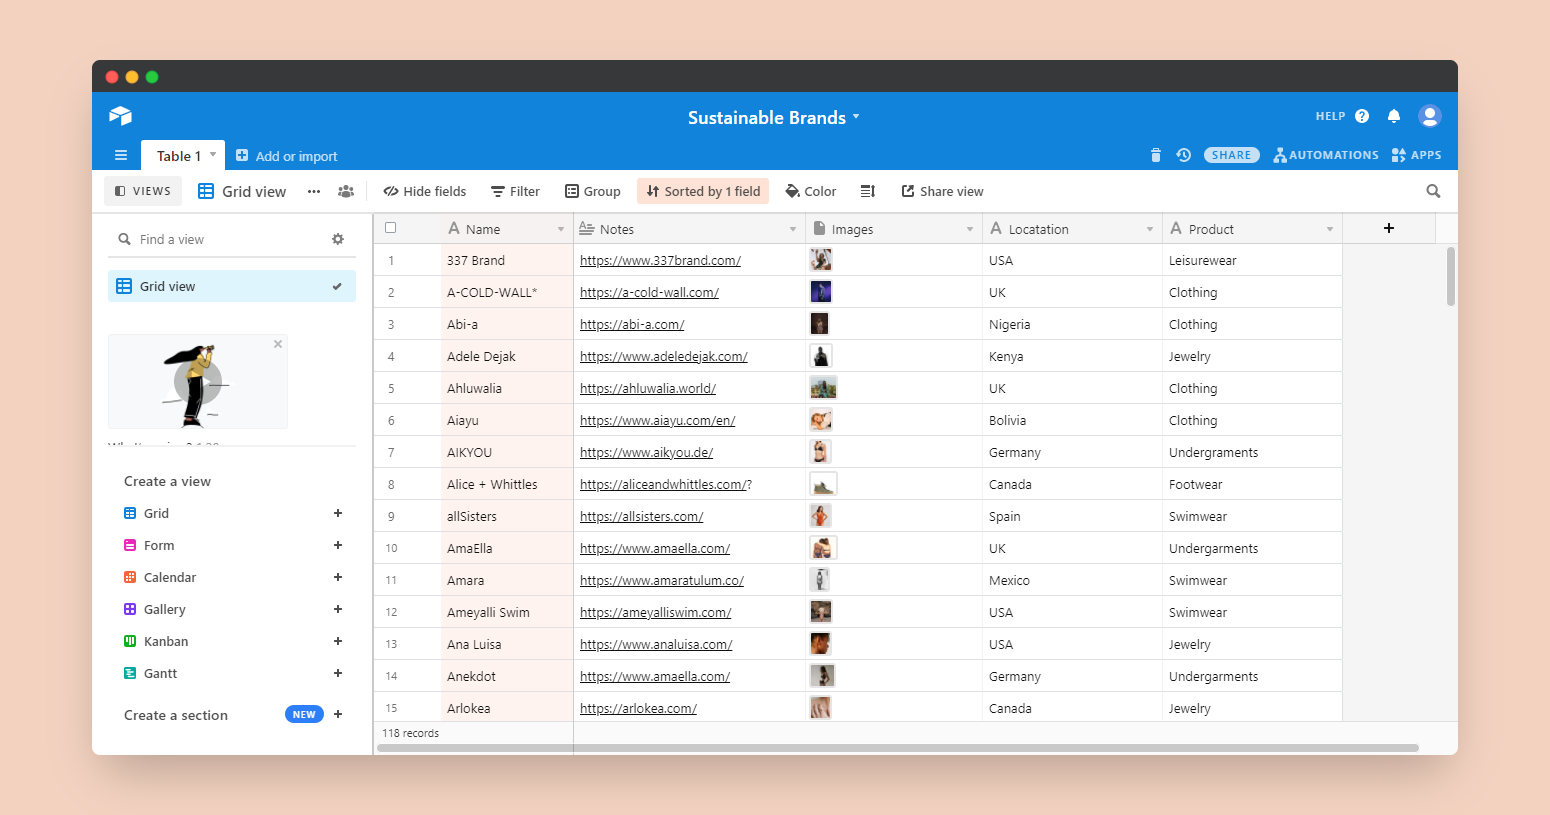The height and width of the screenshot is (815, 1550).
Task: Open the adeledejak.com link
Action: 664,356
